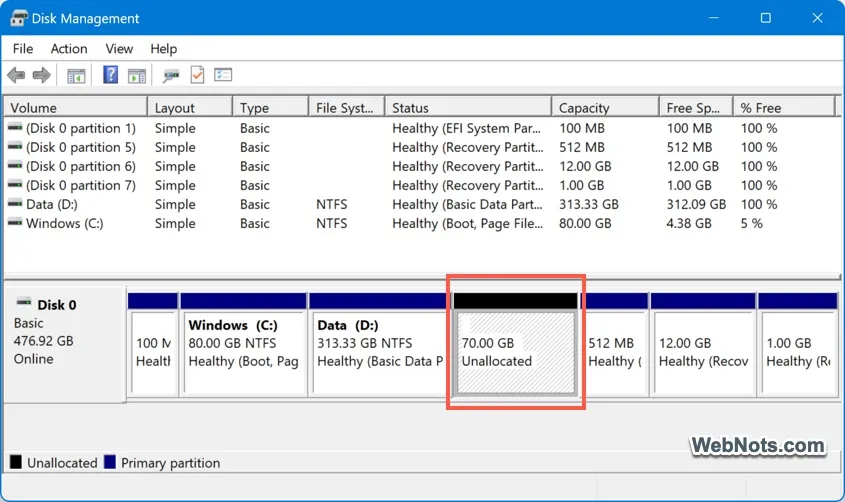Click the '5 %' free percentage cell

[x=751, y=223]
